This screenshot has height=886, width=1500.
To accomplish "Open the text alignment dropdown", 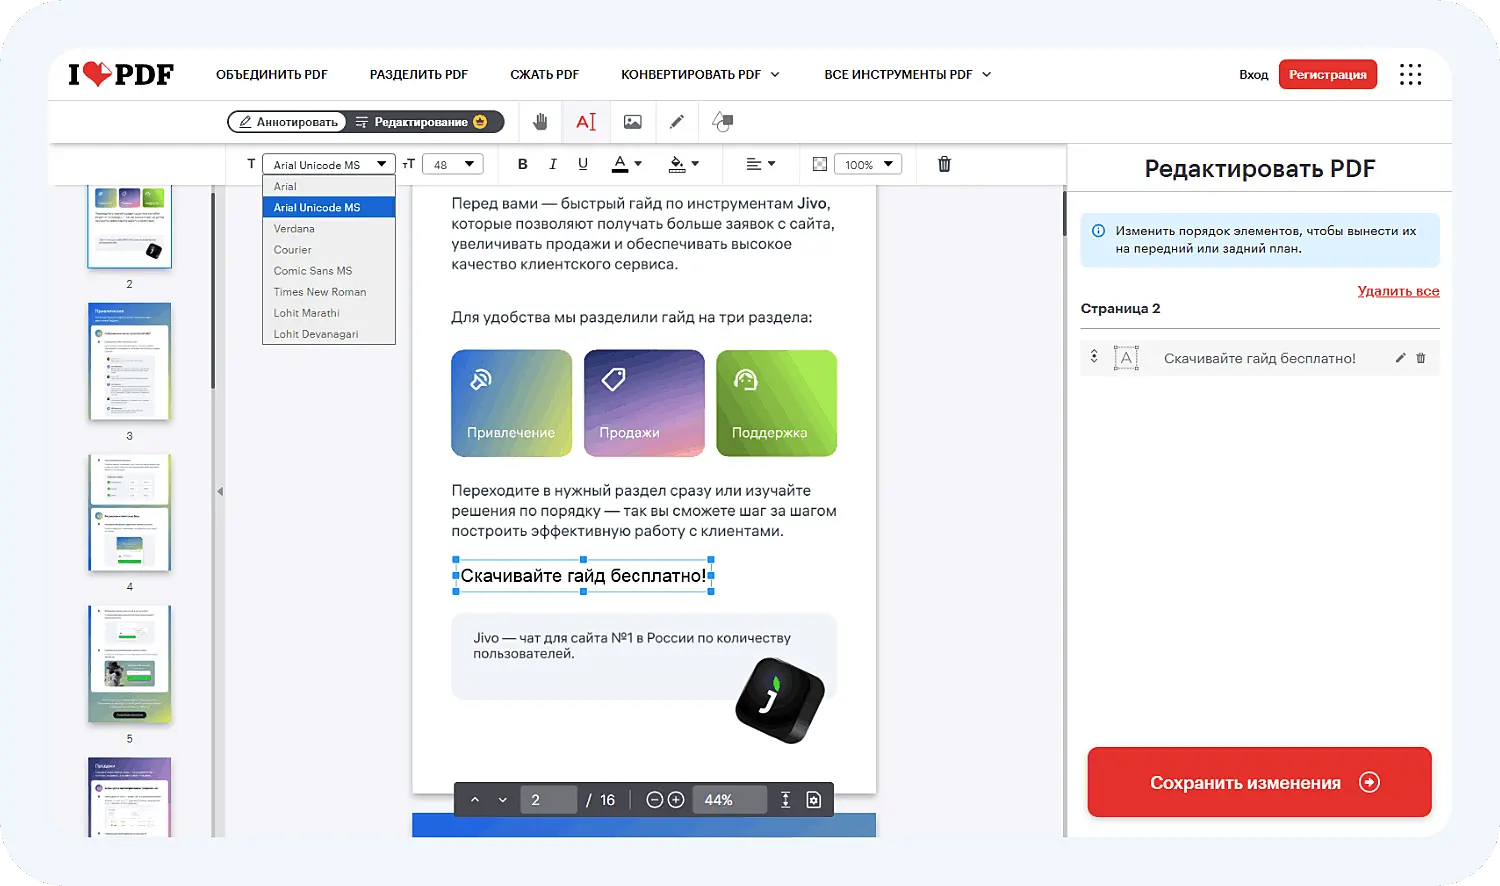I will click(761, 164).
